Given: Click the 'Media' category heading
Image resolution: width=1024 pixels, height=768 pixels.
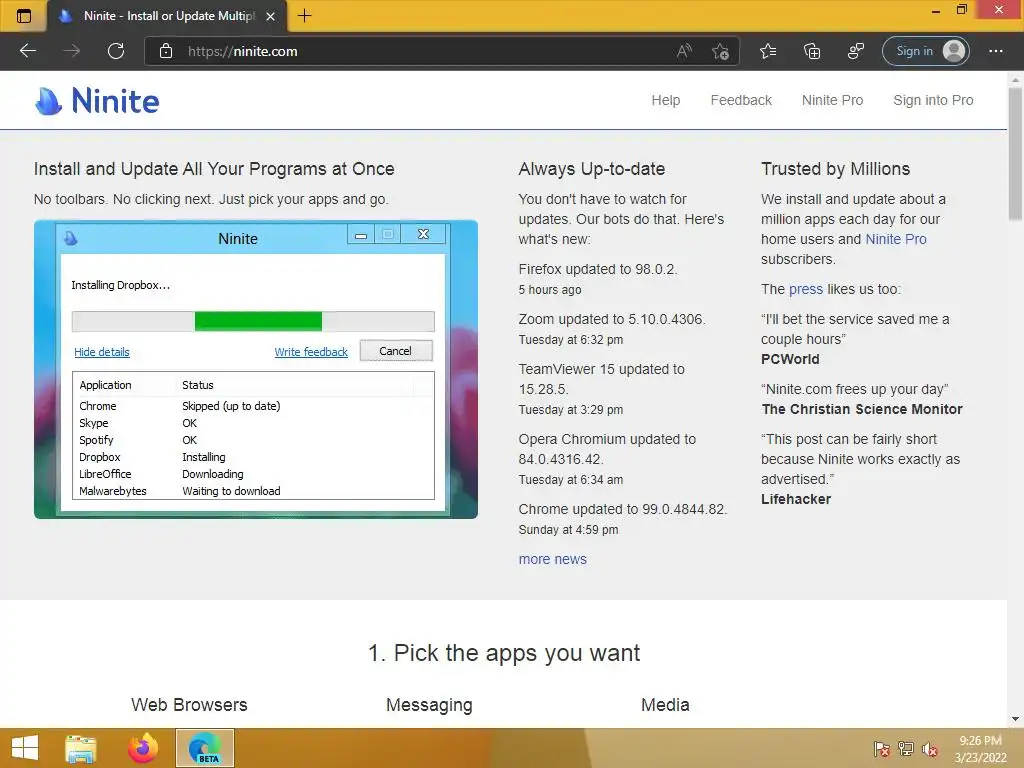Looking at the screenshot, I should point(665,705).
